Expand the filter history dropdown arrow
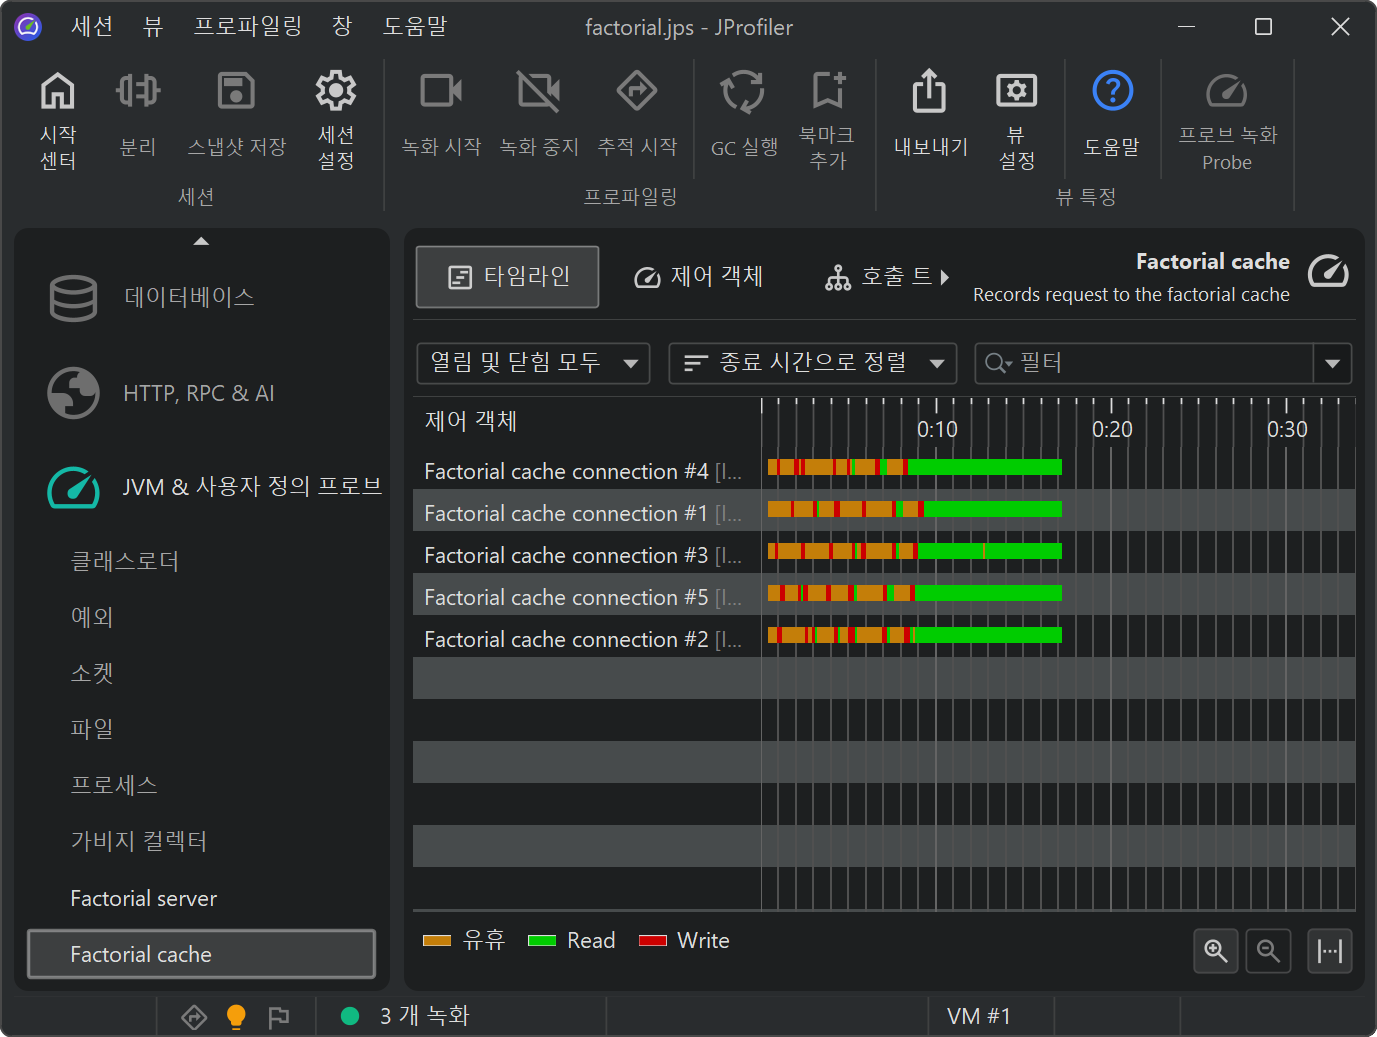The image size is (1377, 1037). tap(1332, 363)
